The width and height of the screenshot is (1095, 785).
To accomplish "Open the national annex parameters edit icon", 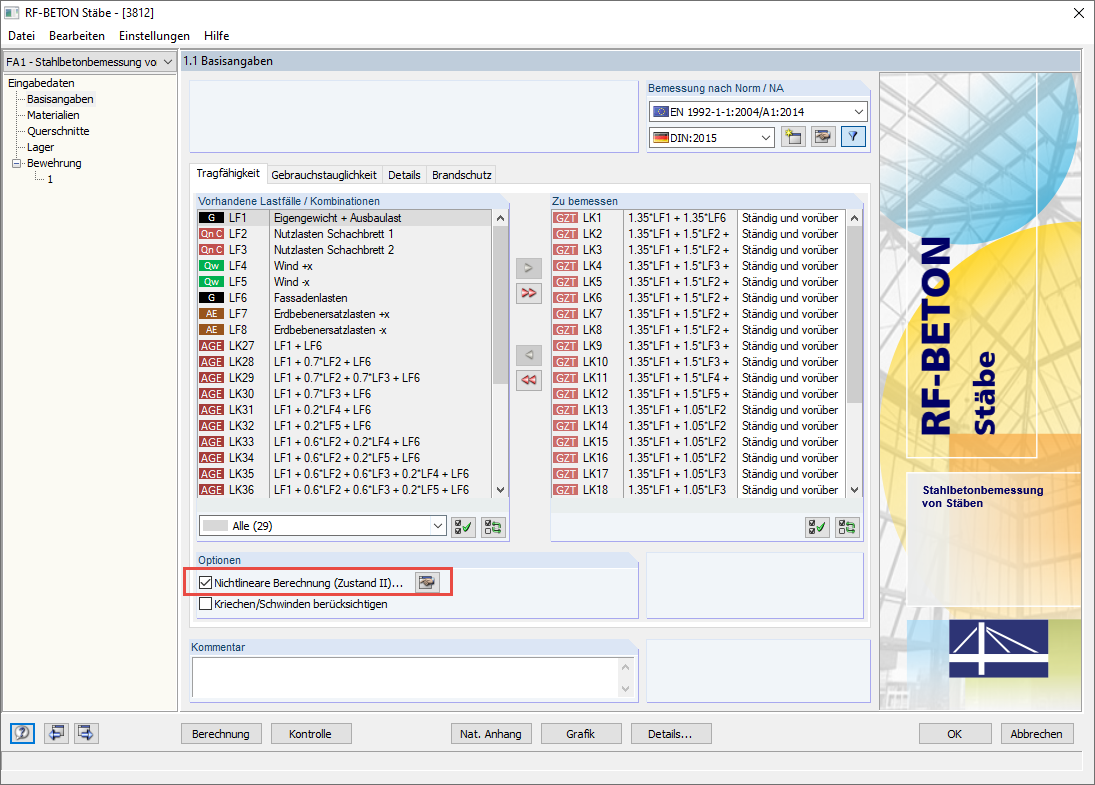I will [823, 137].
